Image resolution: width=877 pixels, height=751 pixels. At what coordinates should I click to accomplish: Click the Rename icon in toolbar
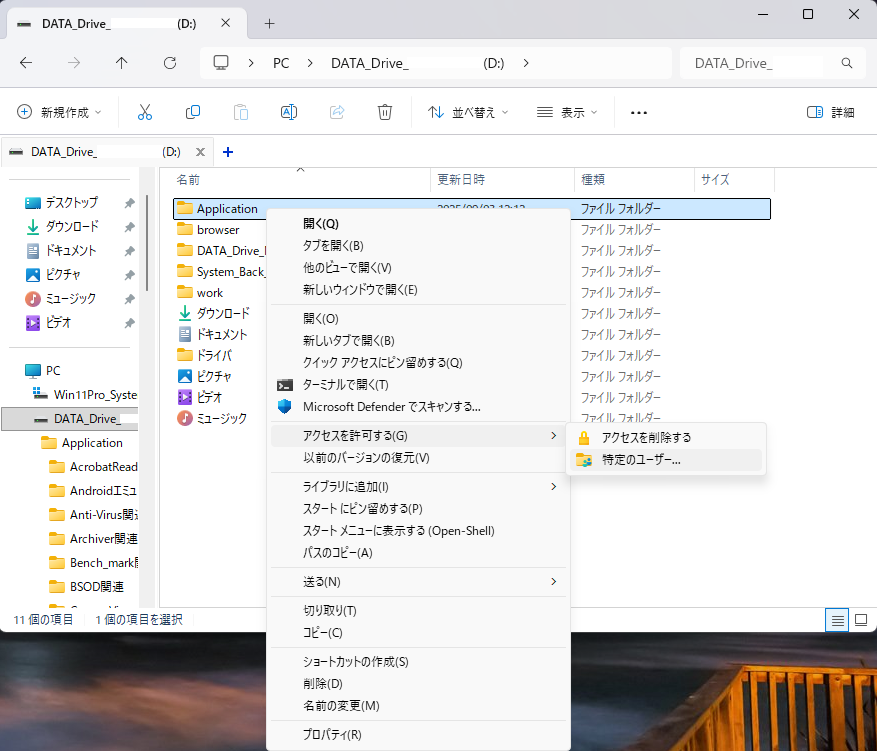click(x=288, y=112)
